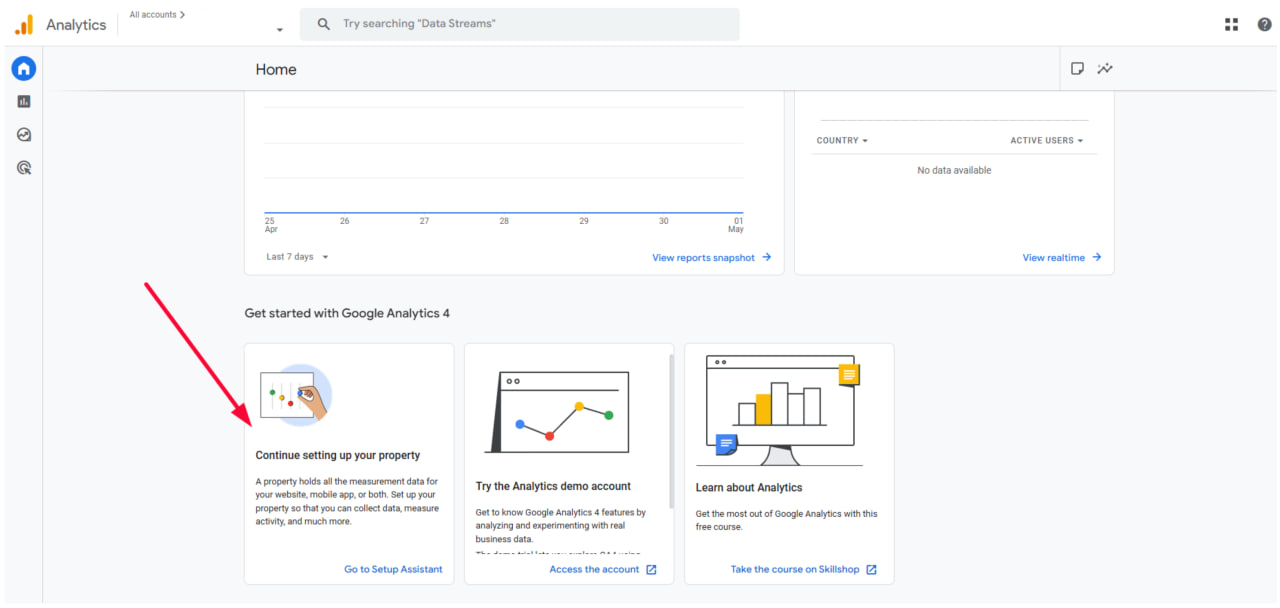Click View reports snapshot link
The height and width of the screenshot is (608, 1280).
tap(704, 258)
